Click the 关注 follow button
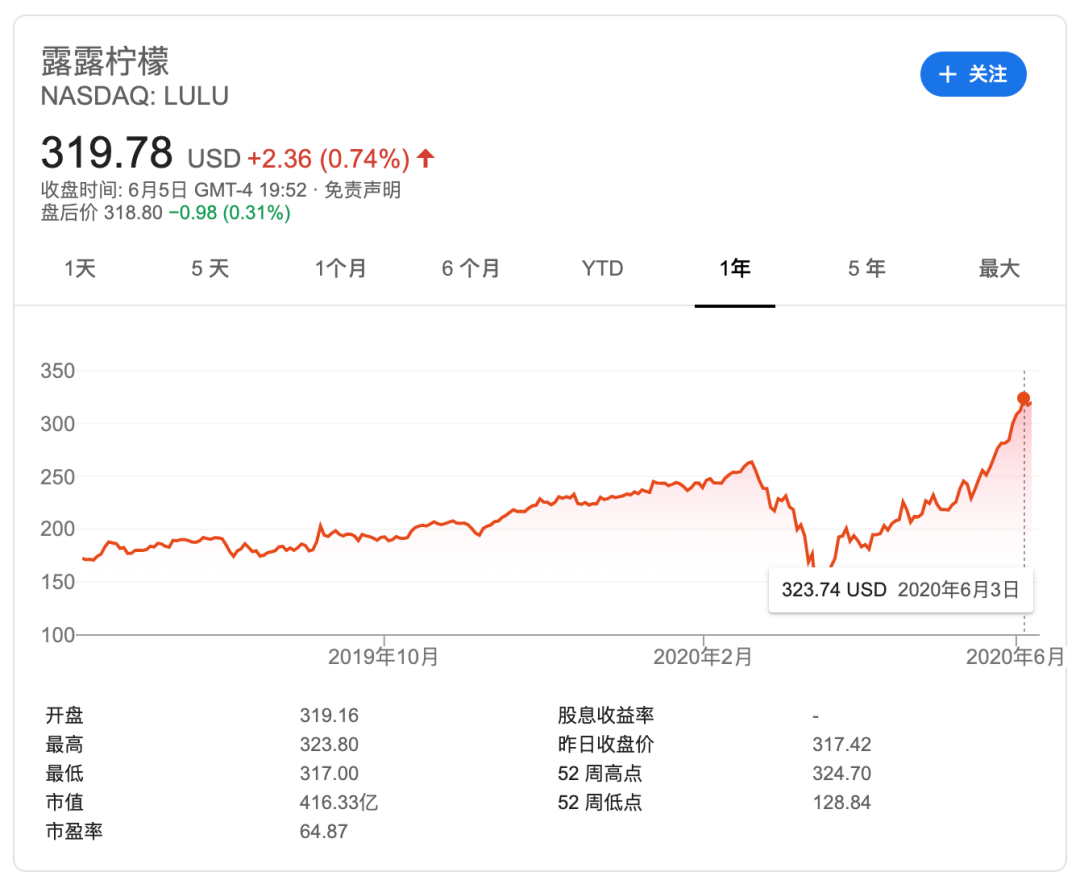Screen dimensions: 1080x880 [973, 74]
